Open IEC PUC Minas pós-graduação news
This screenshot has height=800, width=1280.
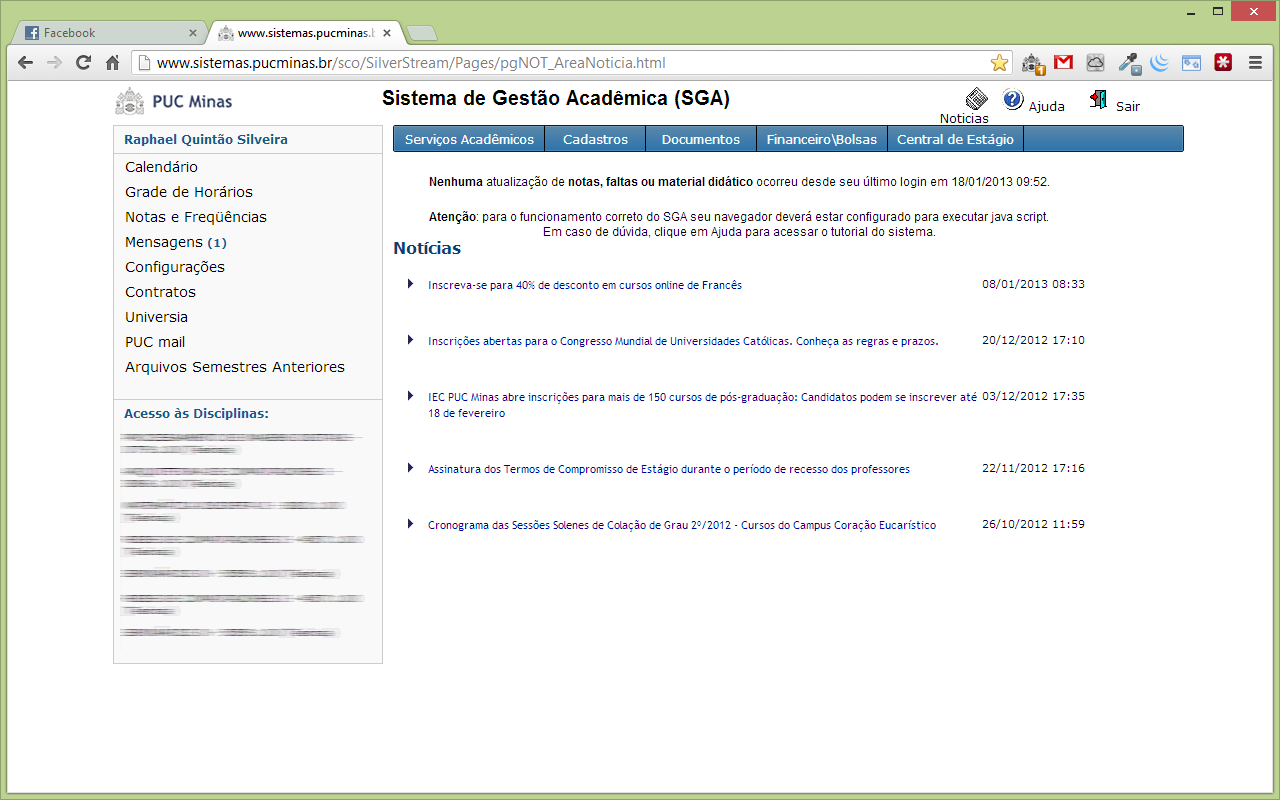coord(702,405)
